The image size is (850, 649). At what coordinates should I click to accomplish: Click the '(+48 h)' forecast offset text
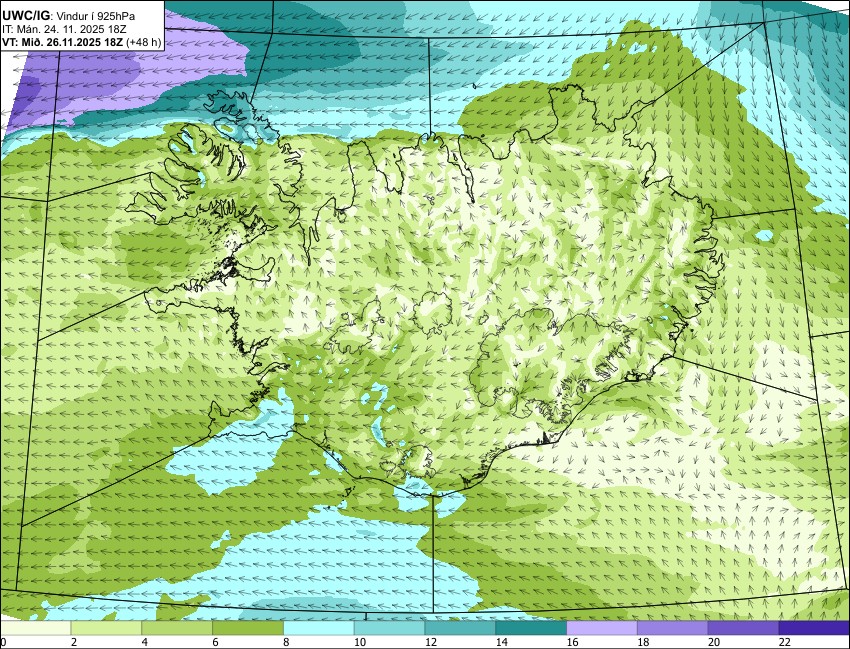(144, 42)
